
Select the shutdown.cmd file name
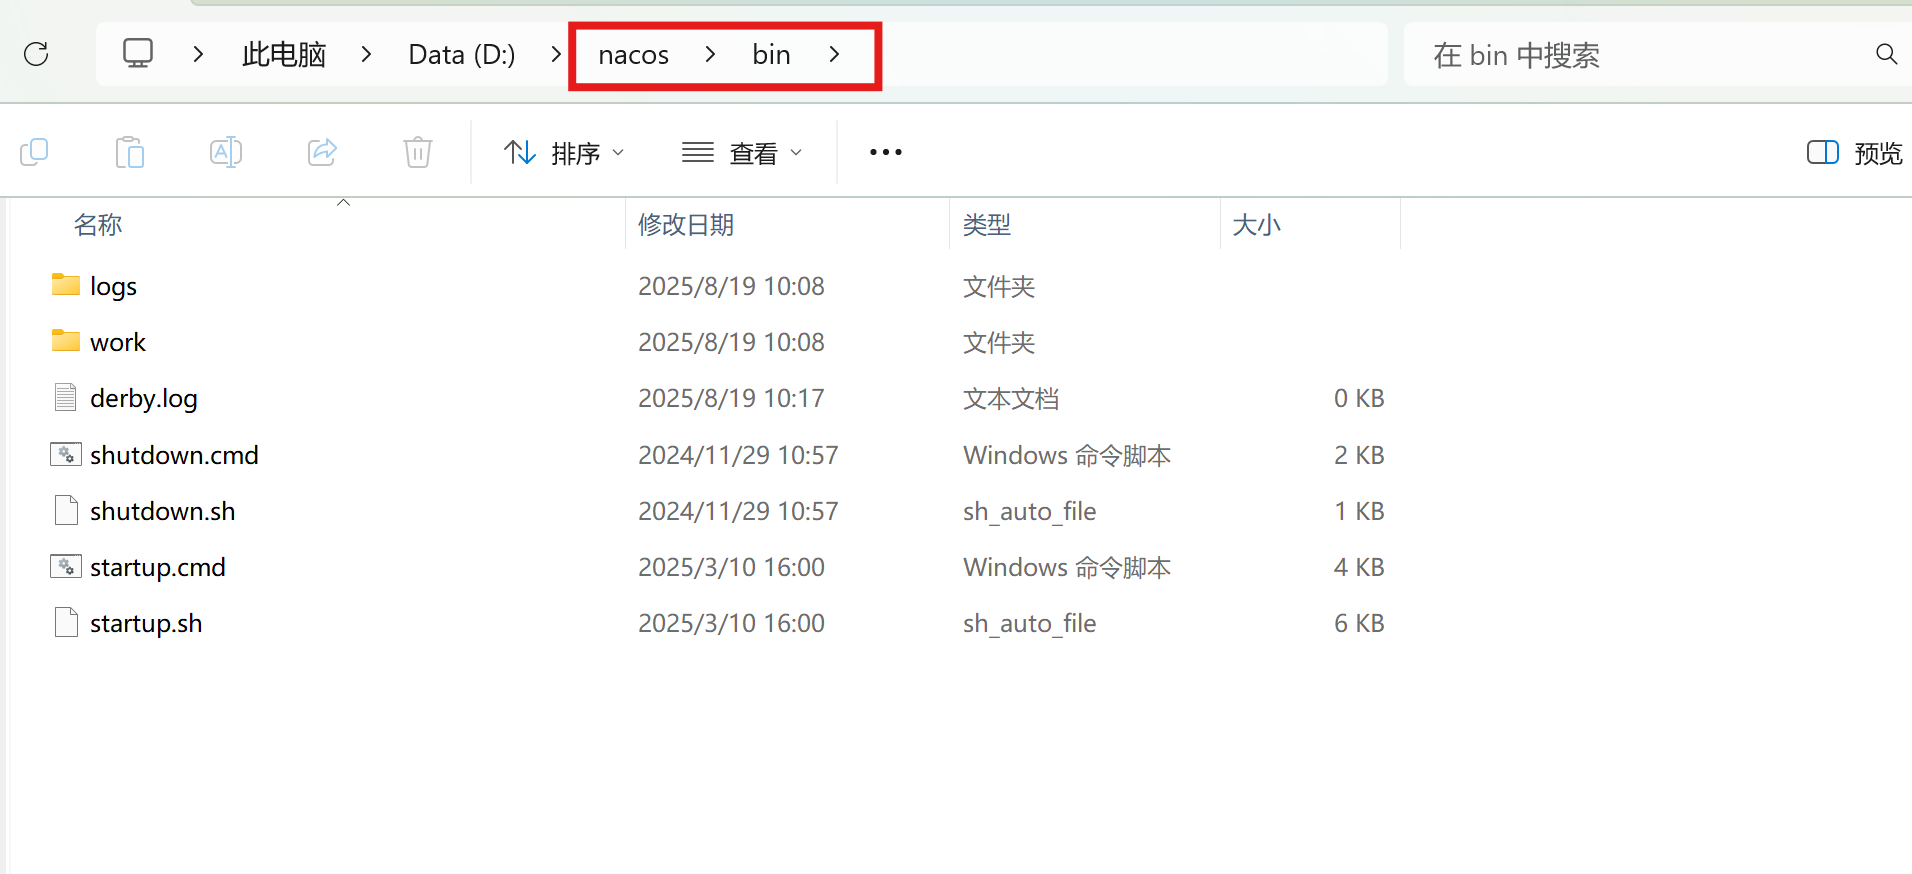click(174, 454)
